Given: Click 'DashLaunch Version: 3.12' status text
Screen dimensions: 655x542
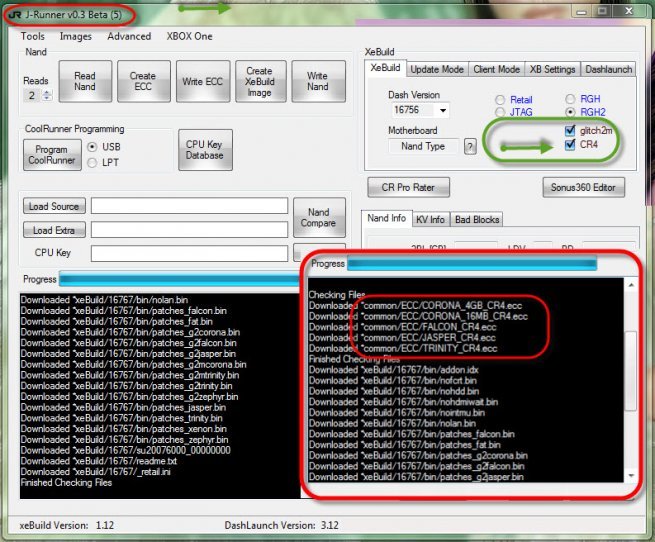Looking at the screenshot, I should tap(282, 525).
